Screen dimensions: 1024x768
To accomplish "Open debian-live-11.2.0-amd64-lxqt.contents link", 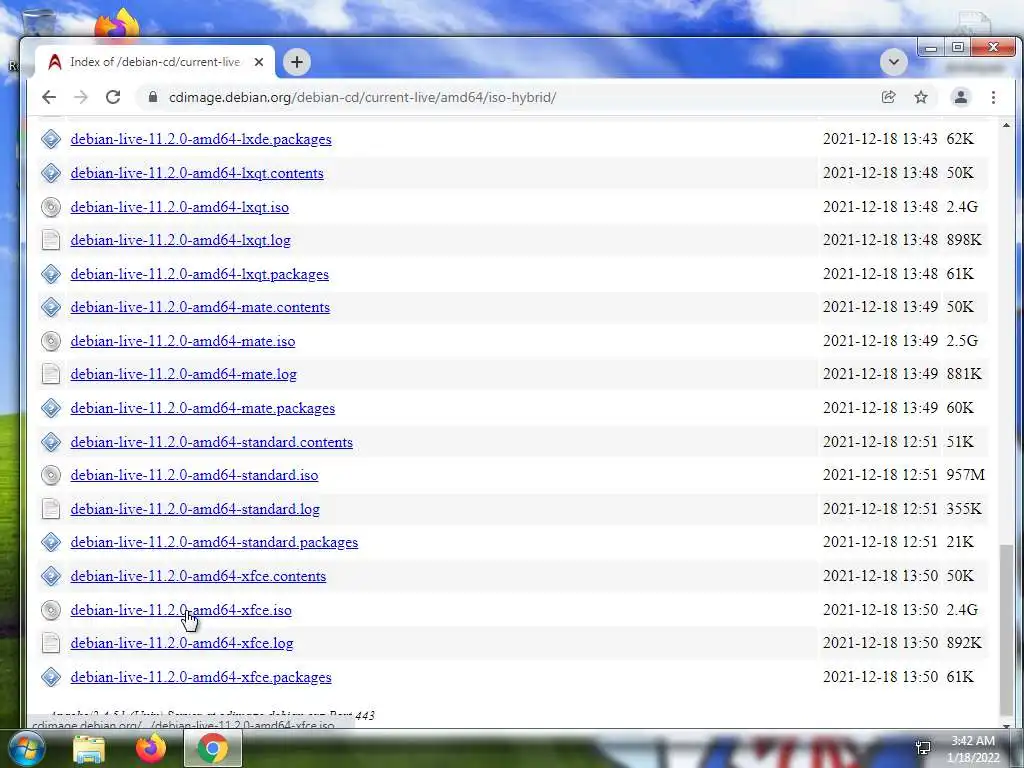I will [x=197, y=173].
